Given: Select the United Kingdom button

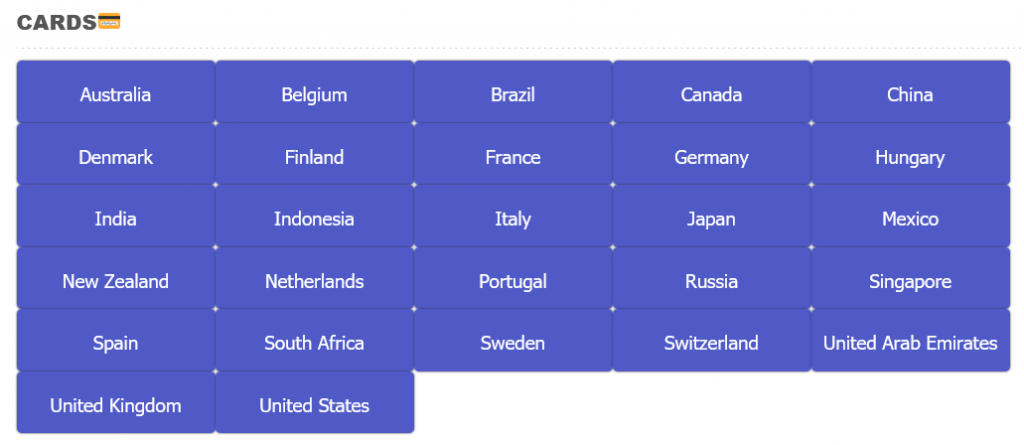Looking at the screenshot, I should point(116,405).
